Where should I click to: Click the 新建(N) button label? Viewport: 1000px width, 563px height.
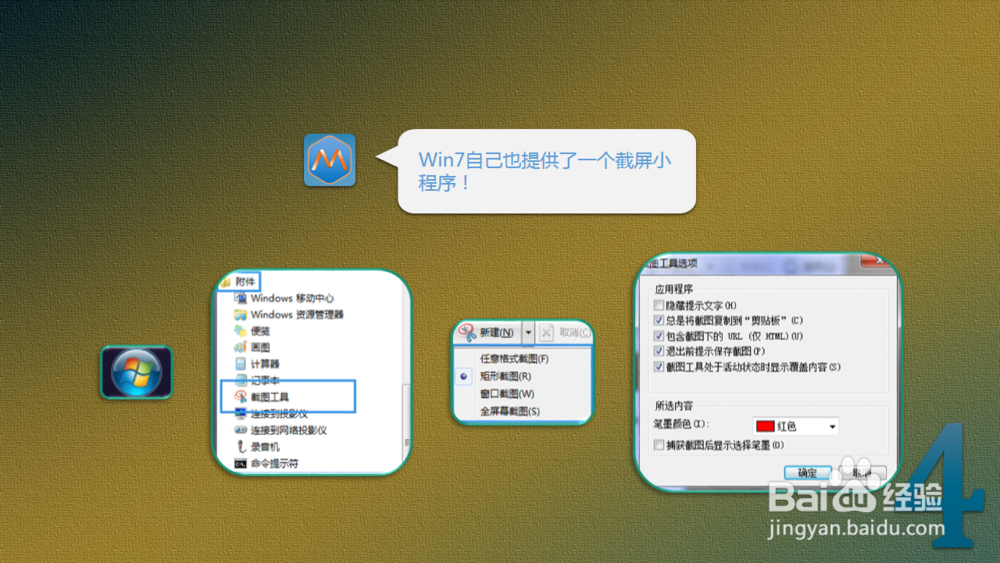pyautogui.click(x=496, y=332)
